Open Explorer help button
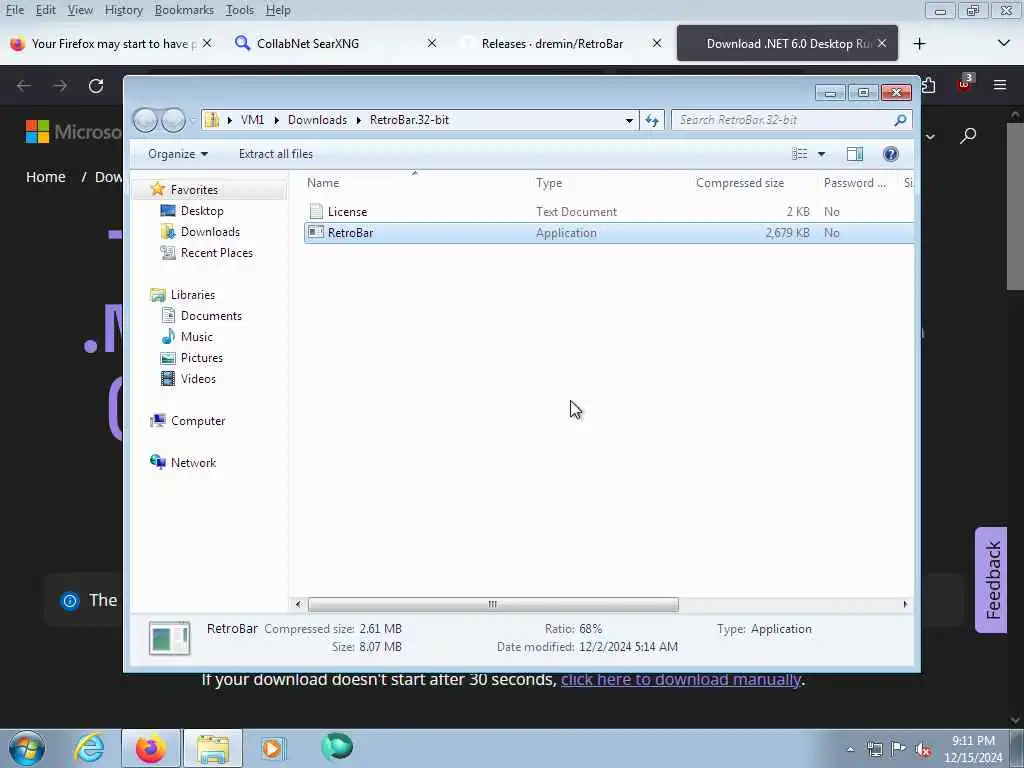Viewport: 1024px width, 768px height. coord(890,154)
